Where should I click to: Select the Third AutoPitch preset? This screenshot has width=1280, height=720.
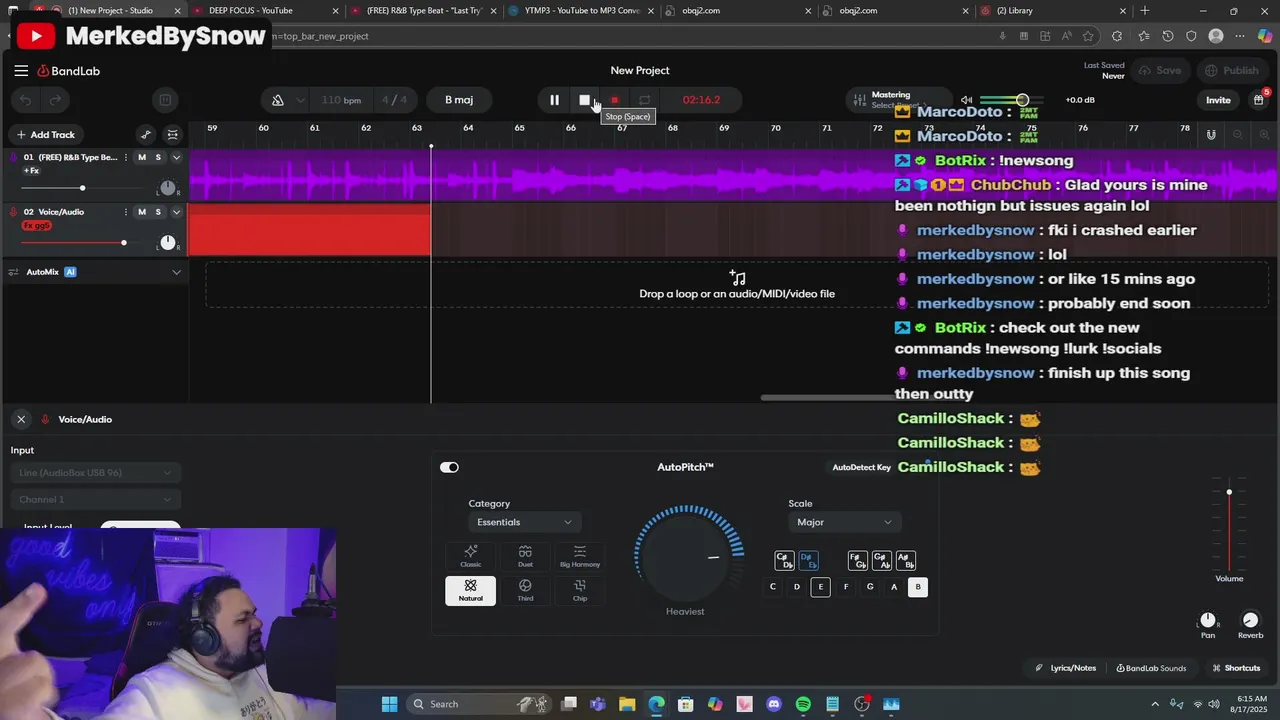point(525,591)
